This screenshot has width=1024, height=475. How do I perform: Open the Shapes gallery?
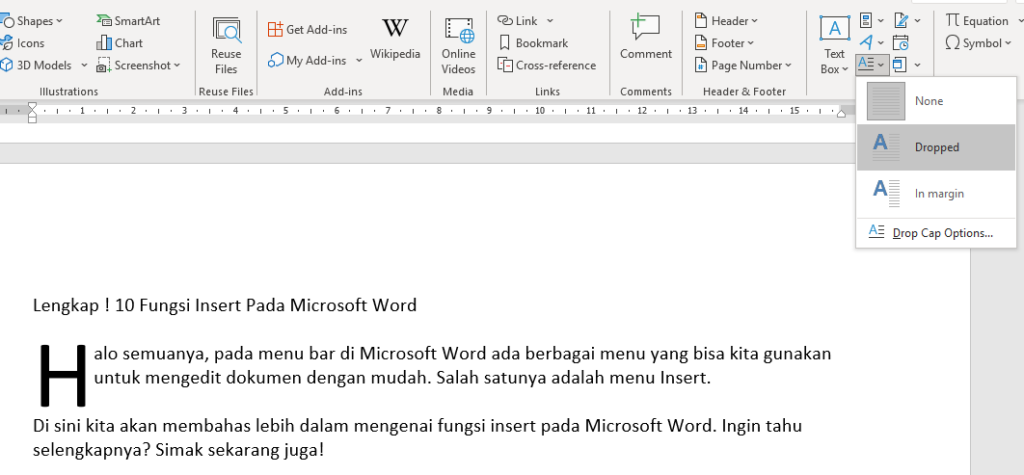pos(31,21)
